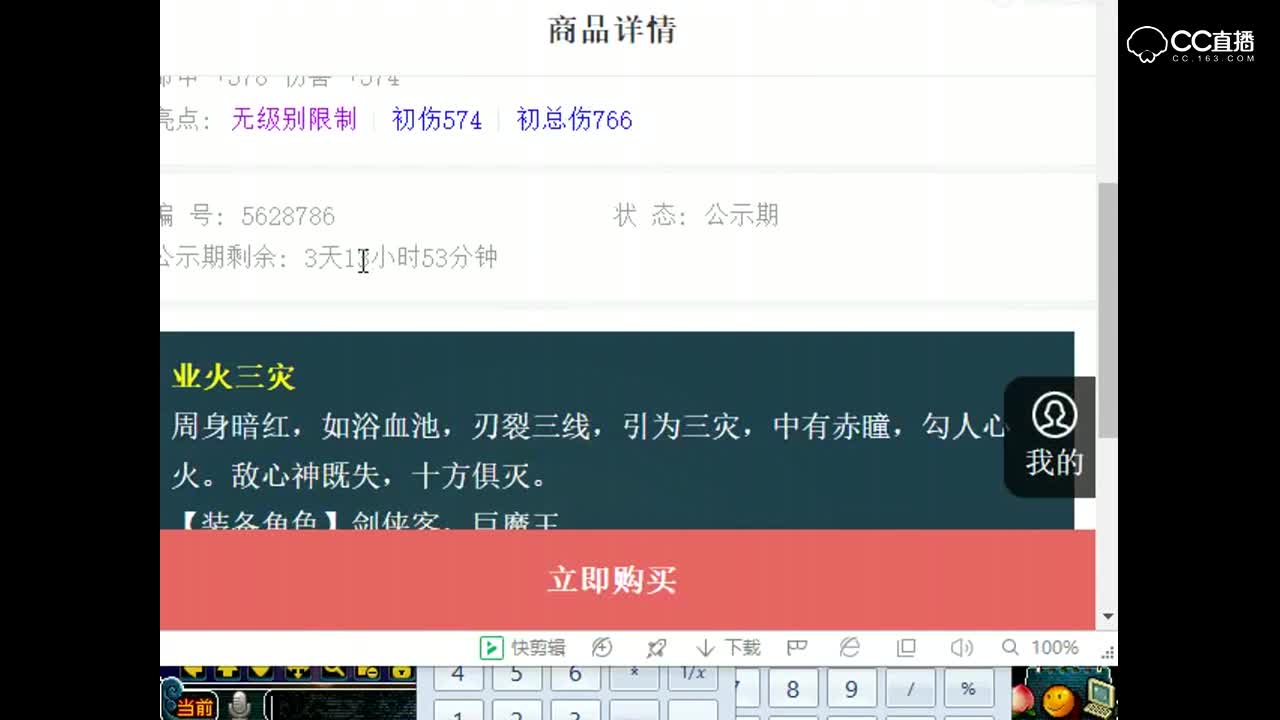Click the 立即购买 purchase button
1280x720 pixels.
click(x=614, y=578)
